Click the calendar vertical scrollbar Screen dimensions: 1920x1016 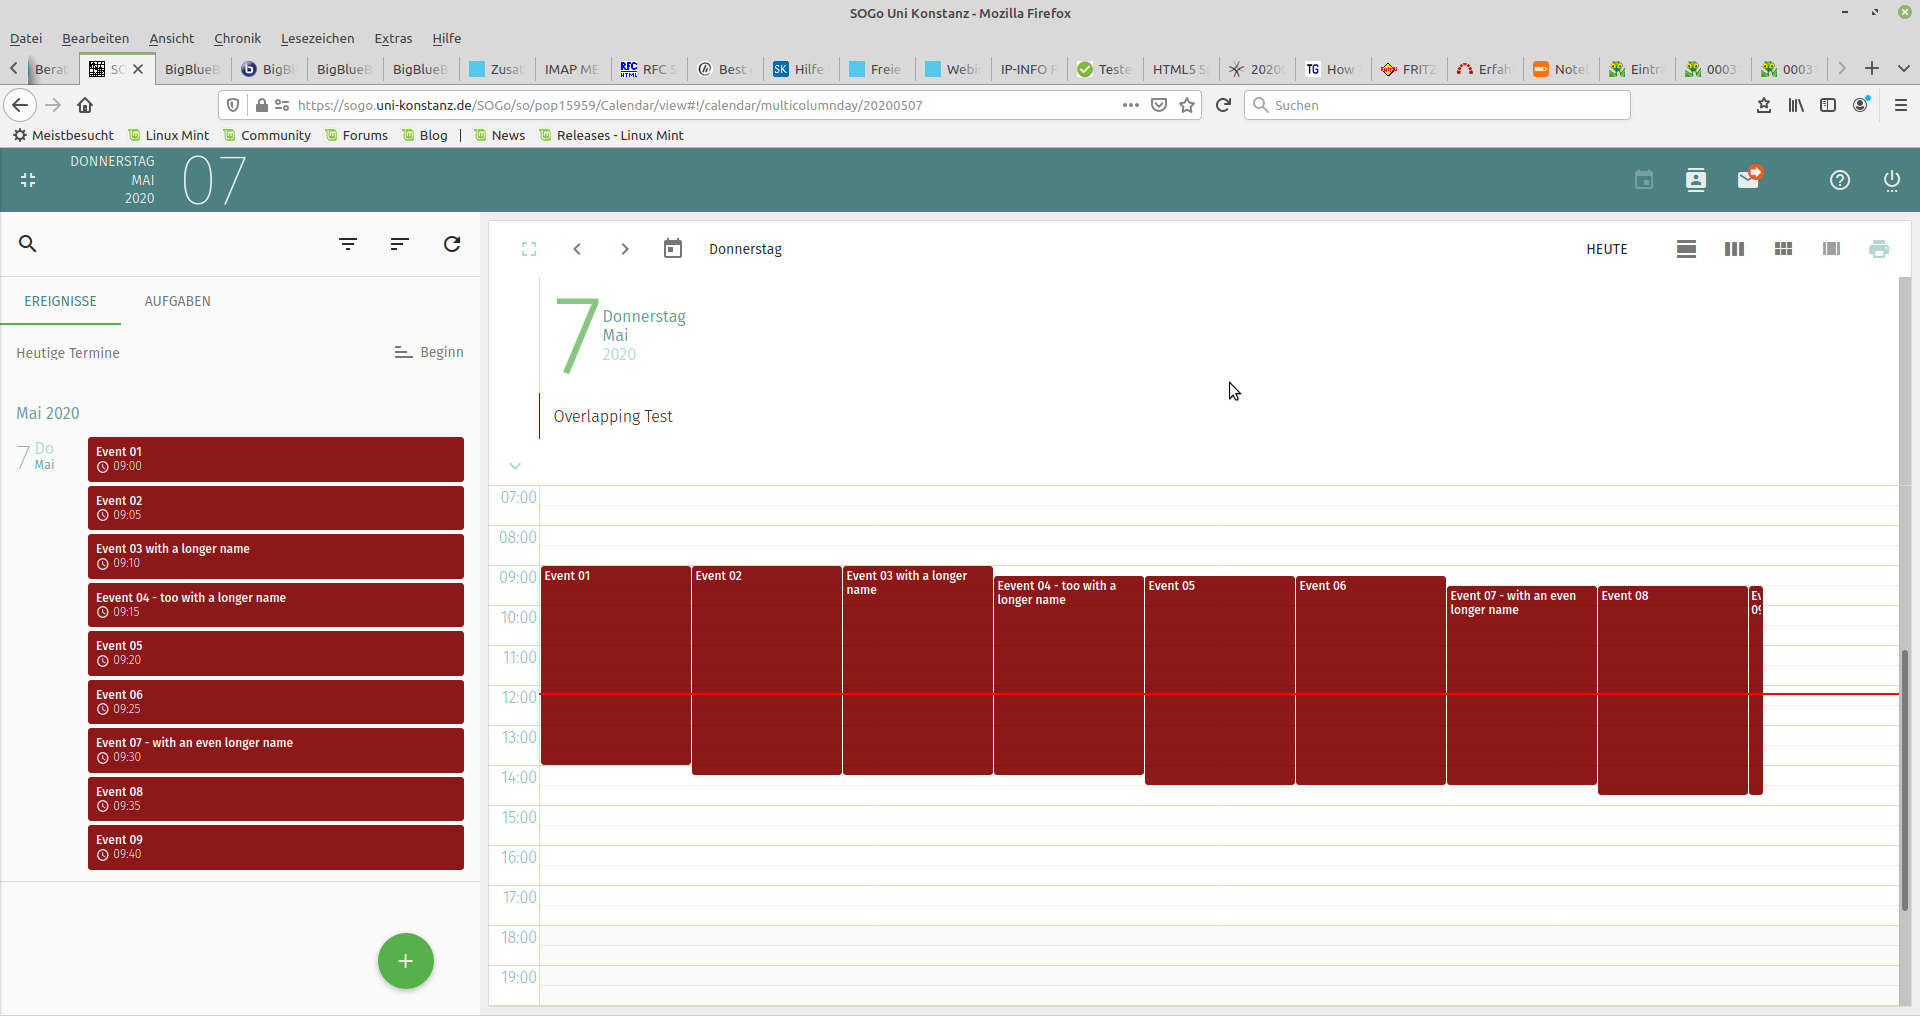pyautogui.click(x=1904, y=780)
